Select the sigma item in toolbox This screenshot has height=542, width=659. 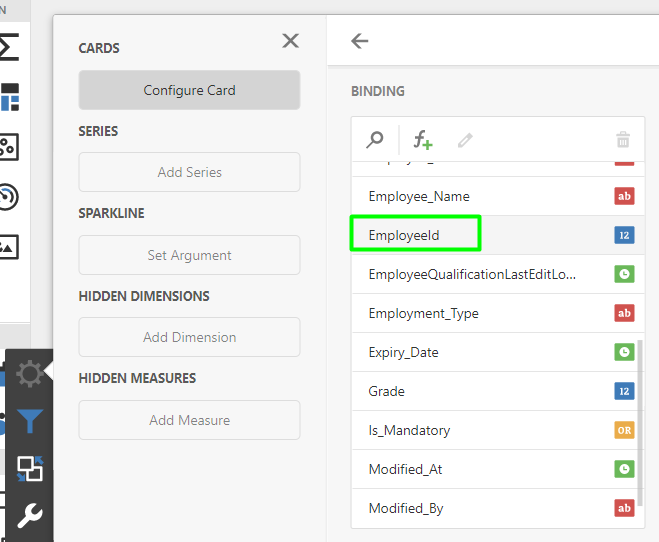point(9,47)
